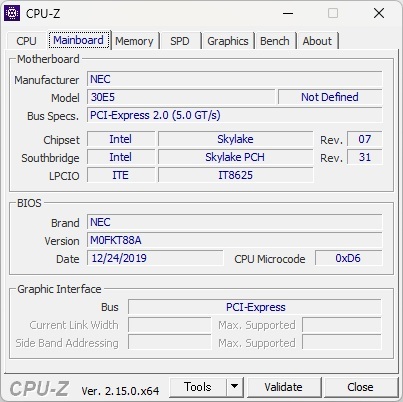Click the CPU Microcode field 0xD6
Image resolution: width=403 pixels, height=402 pixels.
coord(348,258)
